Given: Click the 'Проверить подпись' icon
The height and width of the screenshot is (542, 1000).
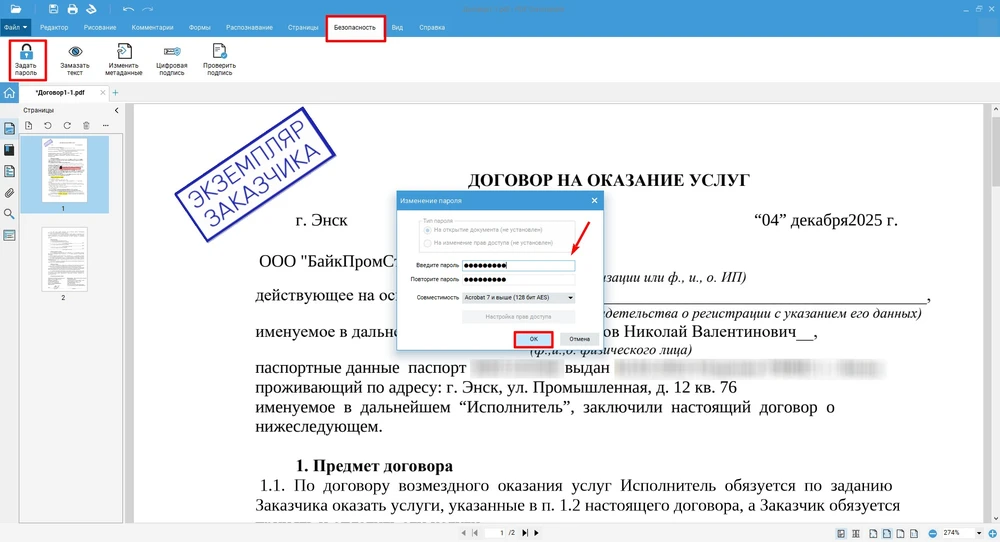Looking at the screenshot, I should pos(219,53).
